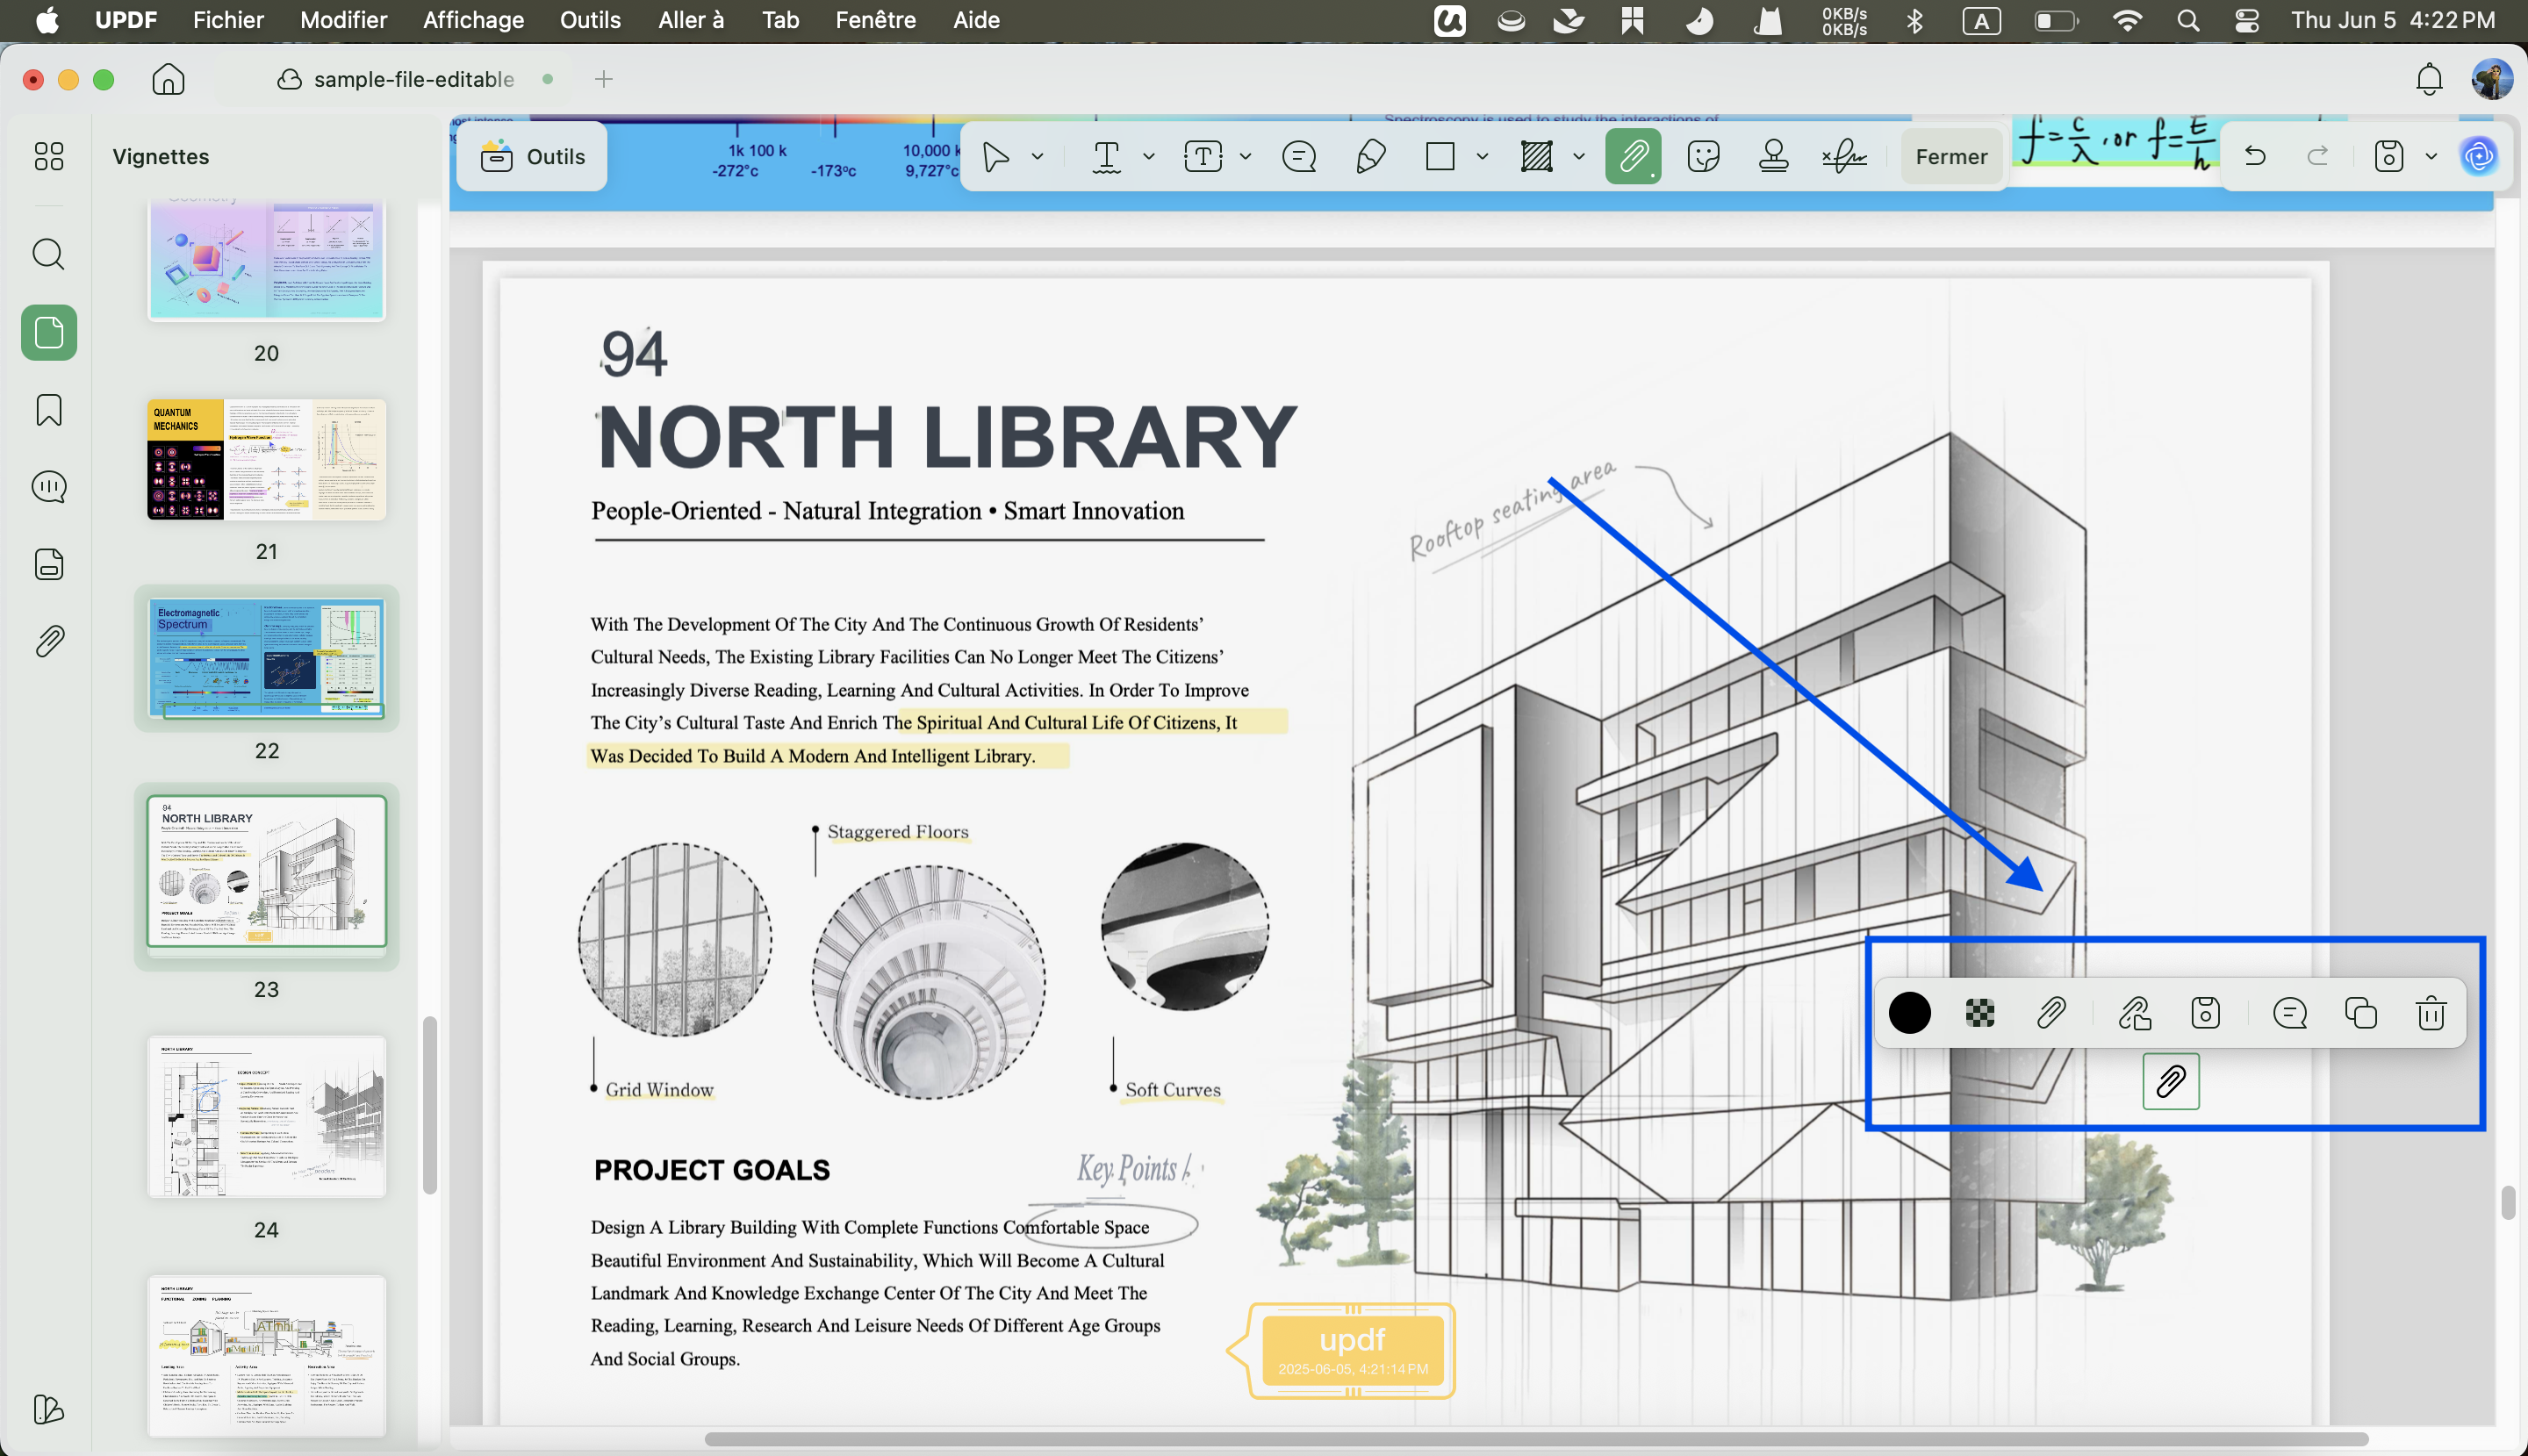The height and width of the screenshot is (1456, 2528).
Task: Select the sticky note comment tool
Action: pyautogui.click(x=1299, y=157)
